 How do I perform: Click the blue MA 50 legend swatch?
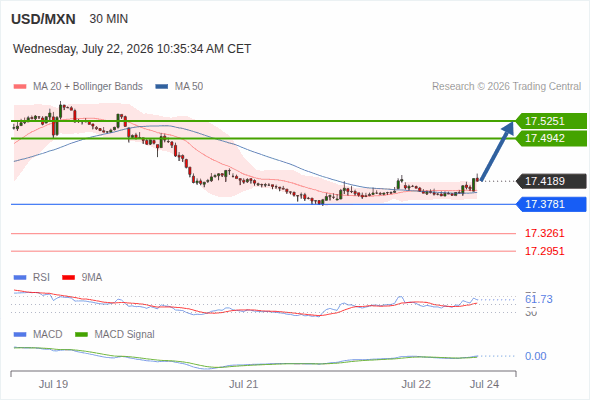[x=162, y=87]
